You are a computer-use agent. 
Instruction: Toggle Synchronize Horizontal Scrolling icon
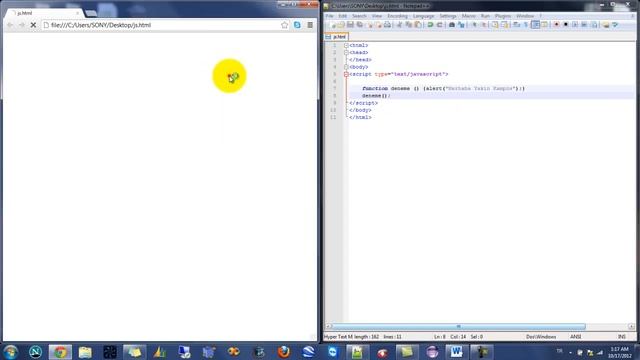[504, 25]
